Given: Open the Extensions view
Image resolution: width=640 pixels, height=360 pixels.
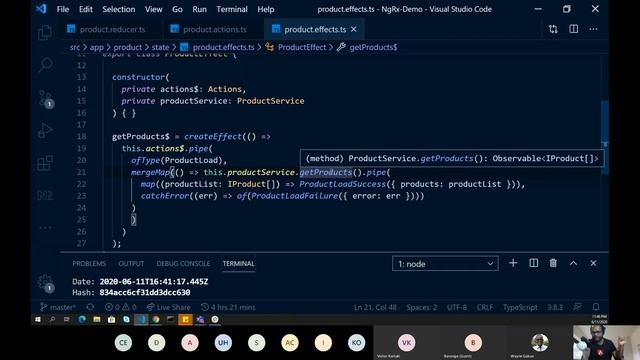Looking at the screenshot, I should tap(45, 163).
